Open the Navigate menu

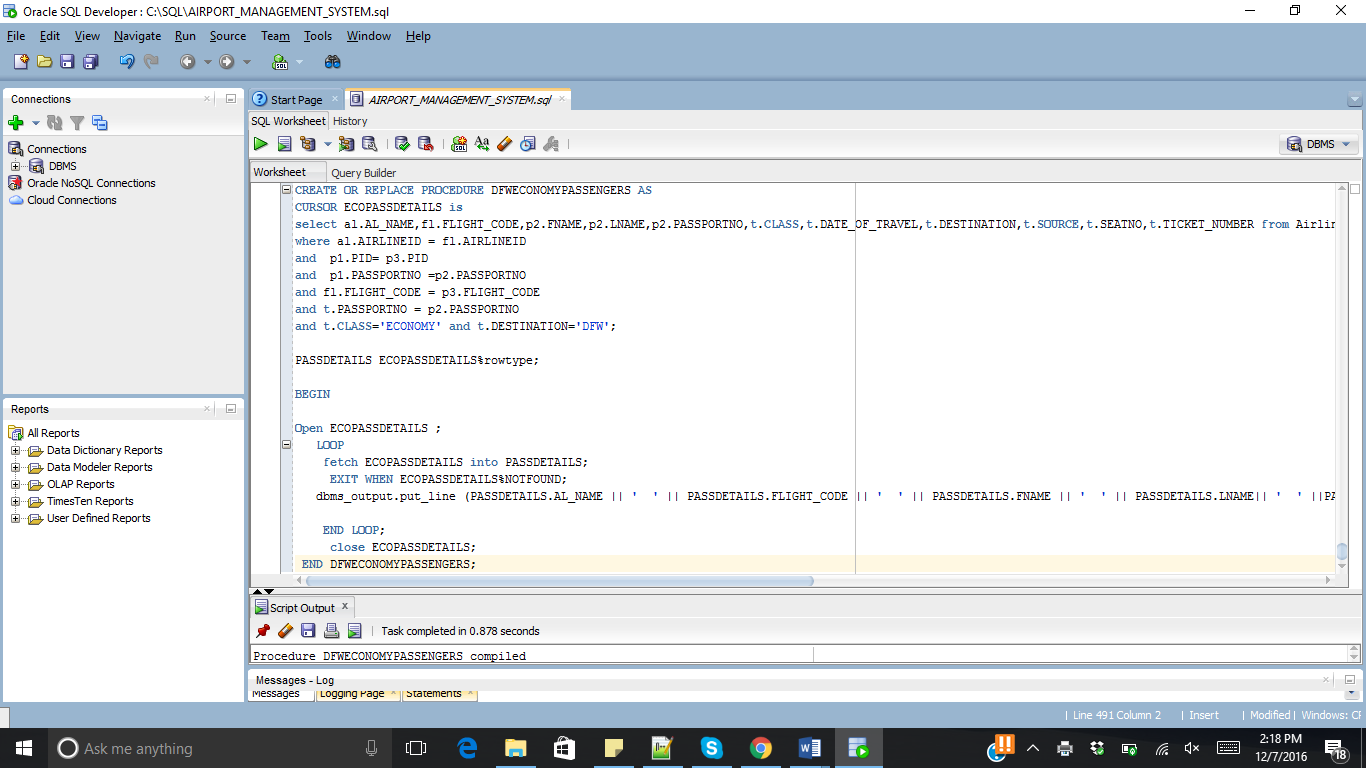pyautogui.click(x=137, y=36)
